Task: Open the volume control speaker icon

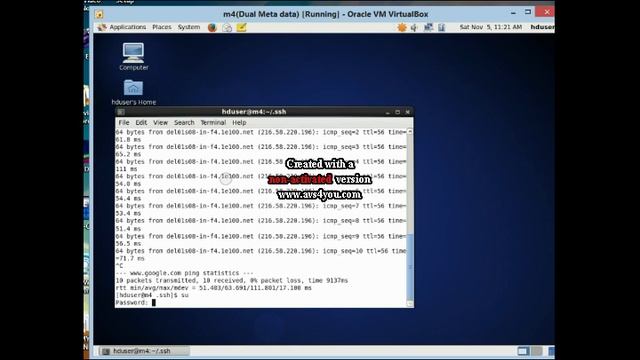Action: click(x=414, y=27)
